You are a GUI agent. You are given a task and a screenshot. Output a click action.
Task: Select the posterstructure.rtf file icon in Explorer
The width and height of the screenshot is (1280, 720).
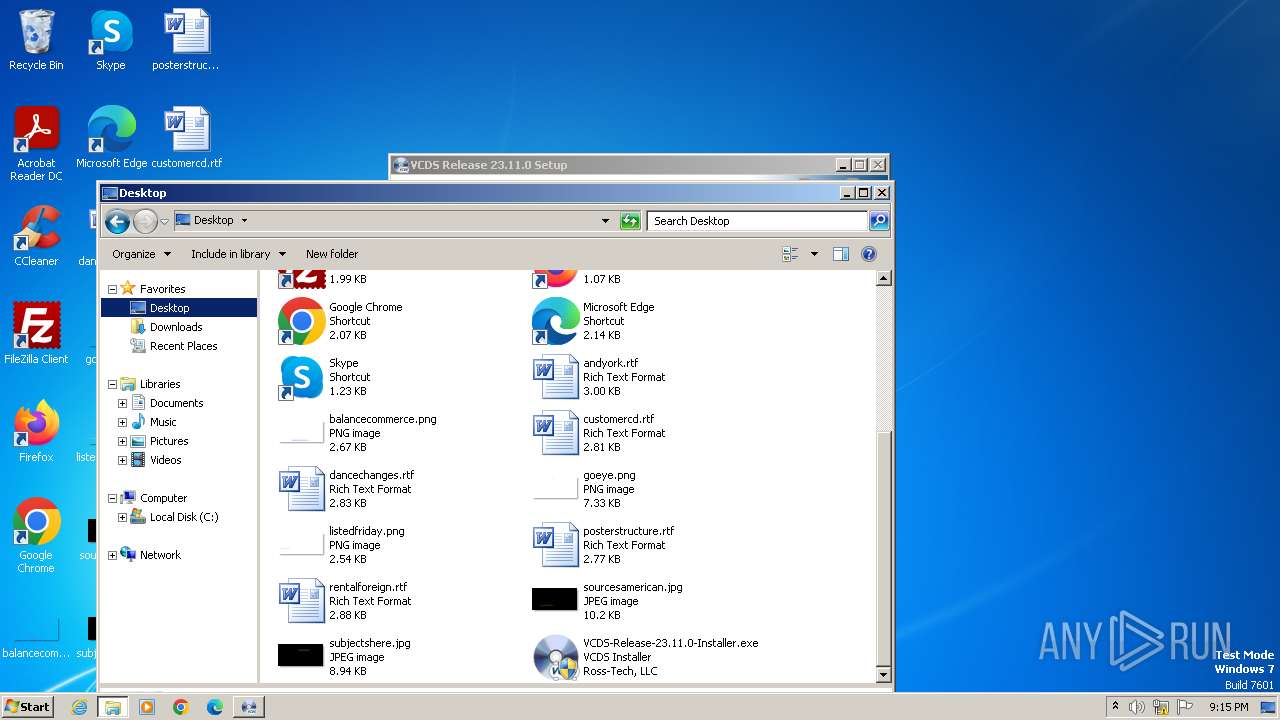click(x=555, y=545)
